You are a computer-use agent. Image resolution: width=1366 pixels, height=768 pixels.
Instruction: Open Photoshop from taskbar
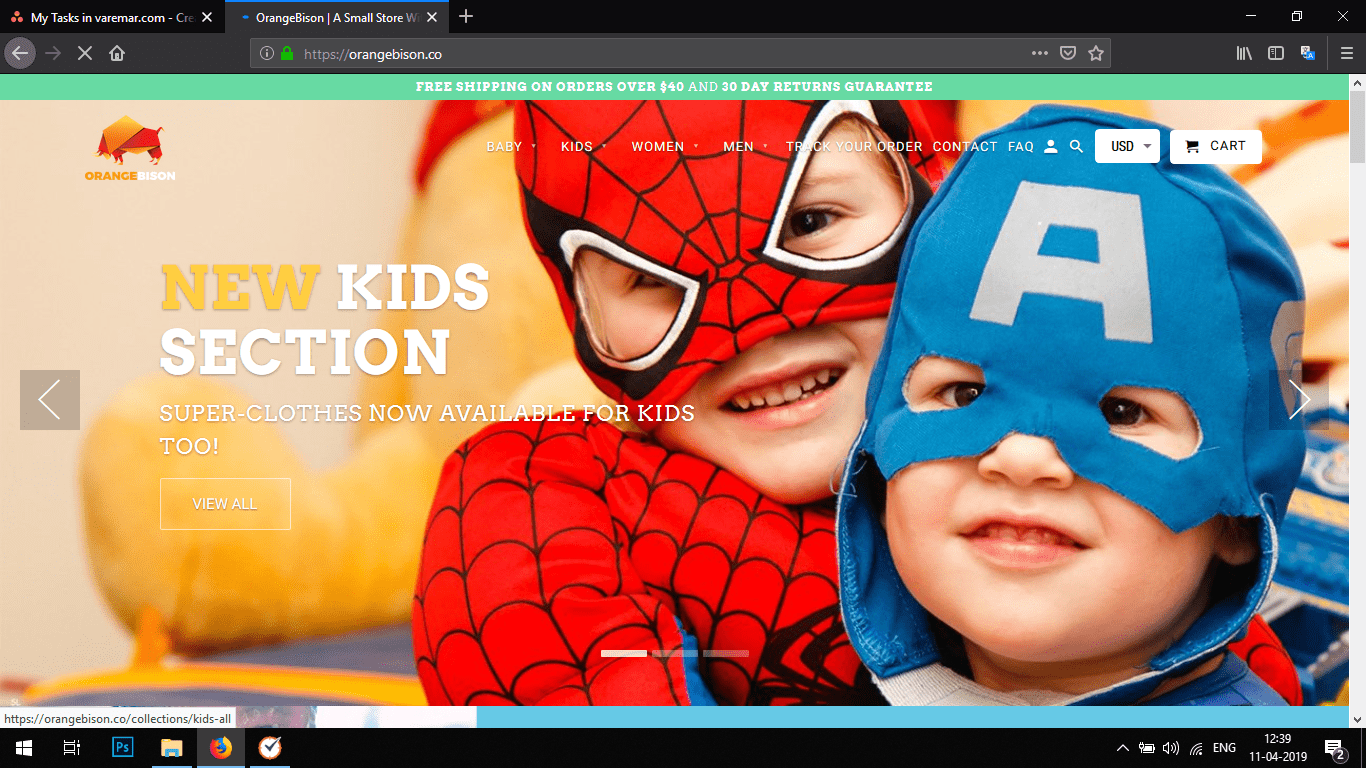click(123, 748)
